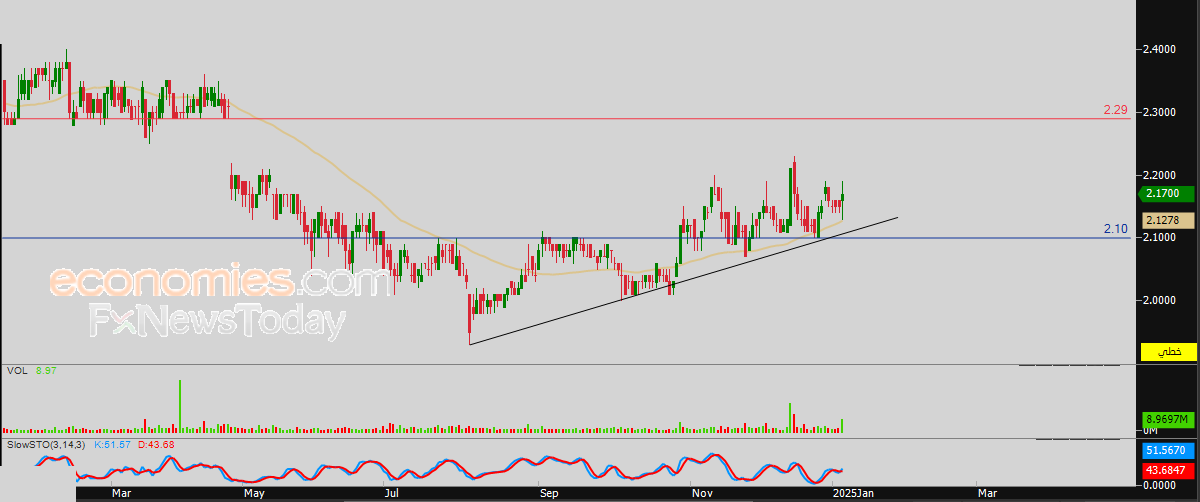Screen dimensions: 1200x502
Task: Click the red 43.6847 stochastic D tag
Action: [x=1169, y=470]
